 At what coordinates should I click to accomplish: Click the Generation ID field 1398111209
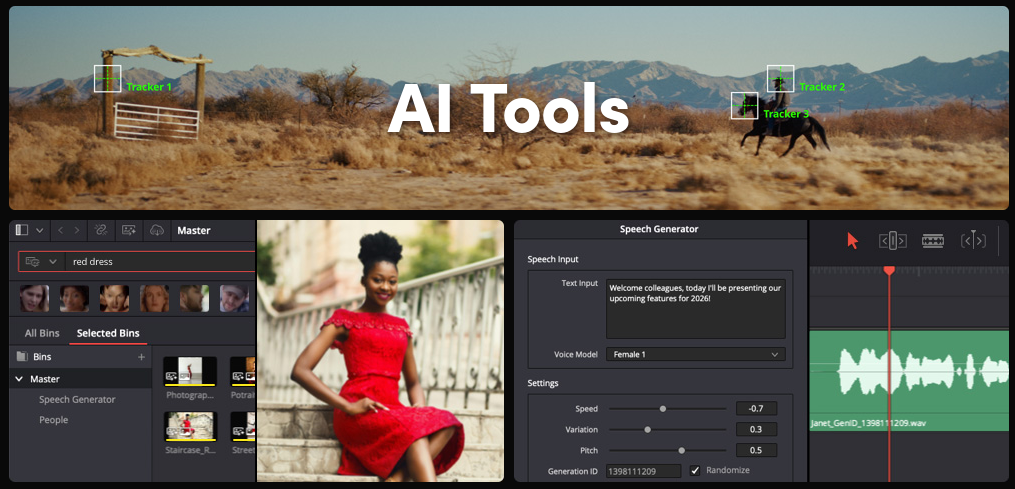pyautogui.click(x=643, y=471)
